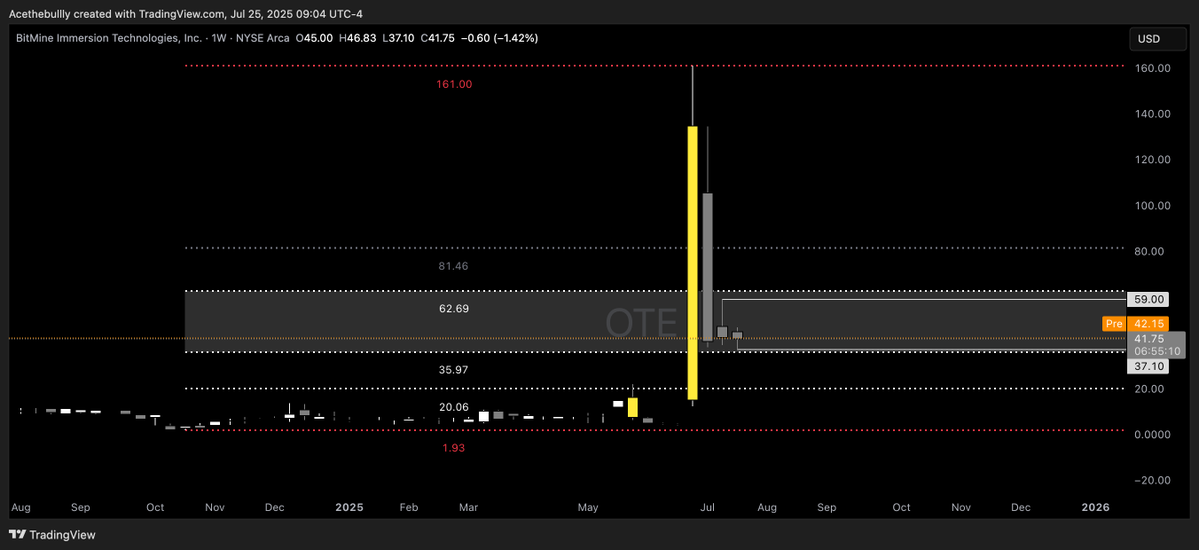Click the O45.00 open value
The height and width of the screenshot is (550, 1199).
click(314, 38)
